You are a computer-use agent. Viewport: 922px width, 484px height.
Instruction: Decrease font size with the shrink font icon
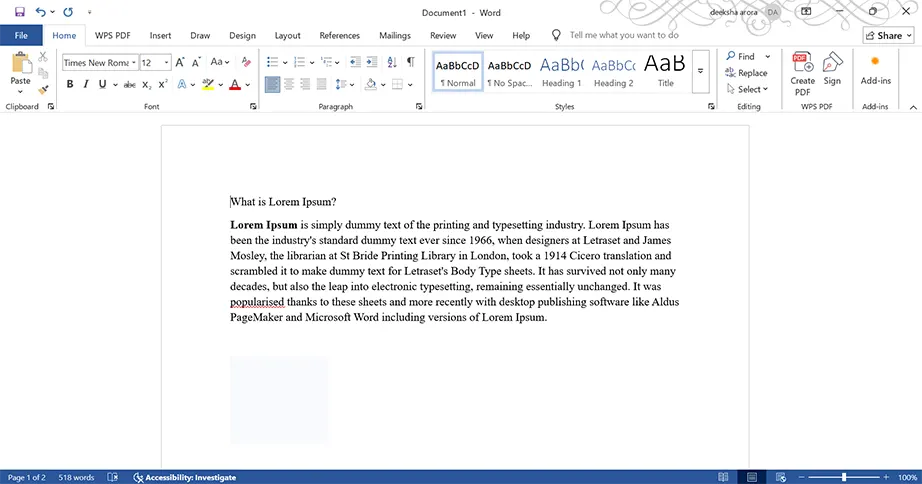point(196,62)
